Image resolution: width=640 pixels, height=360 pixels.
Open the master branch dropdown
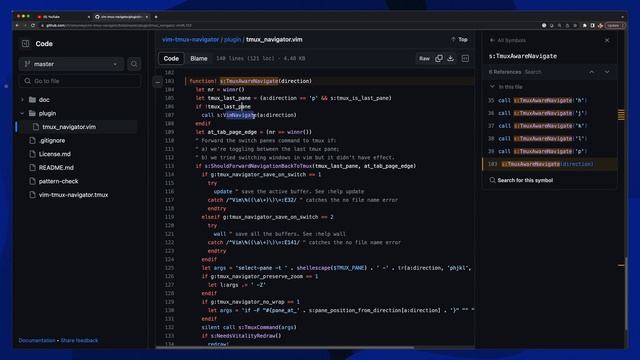click(x=71, y=64)
